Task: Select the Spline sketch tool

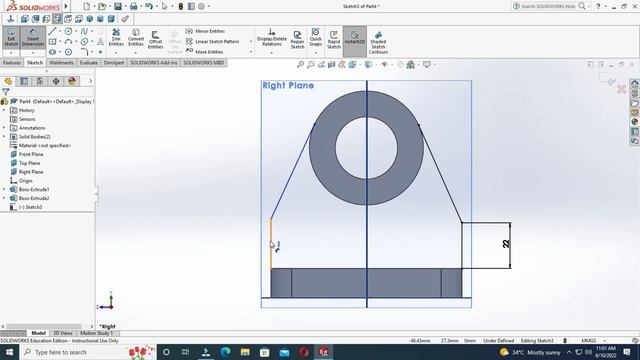Action: click(x=84, y=31)
